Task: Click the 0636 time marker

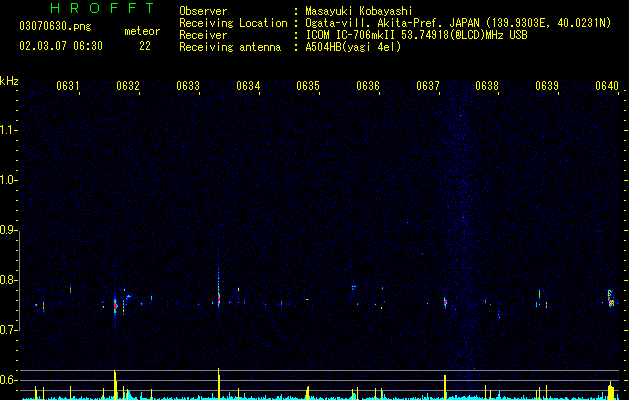Action: pyautogui.click(x=368, y=85)
